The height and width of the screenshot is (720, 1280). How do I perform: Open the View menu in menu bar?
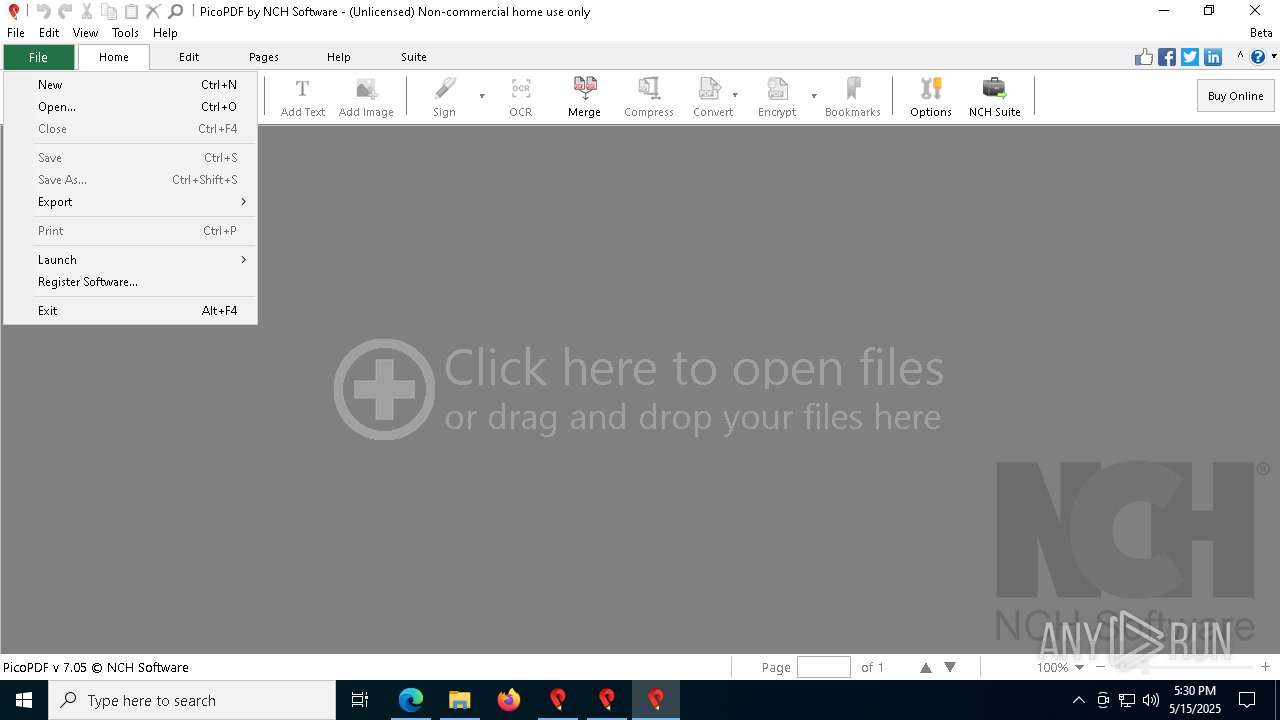(x=85, y=33)
